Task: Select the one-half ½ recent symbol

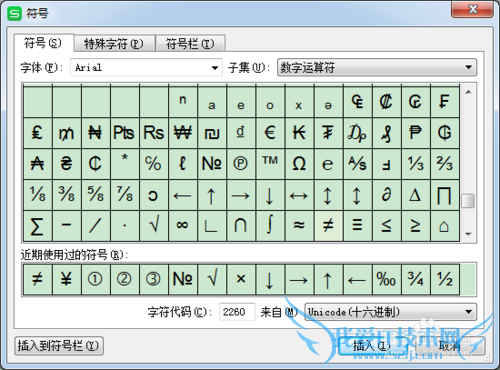Action: [445, 279]
